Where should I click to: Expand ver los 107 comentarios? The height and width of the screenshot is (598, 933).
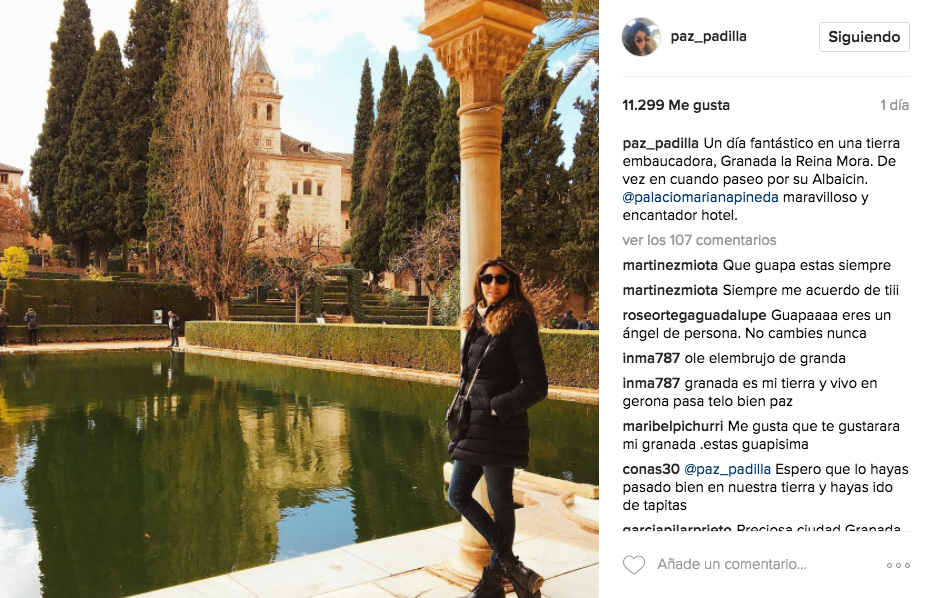pyautogui.click(x=699, y=240)
